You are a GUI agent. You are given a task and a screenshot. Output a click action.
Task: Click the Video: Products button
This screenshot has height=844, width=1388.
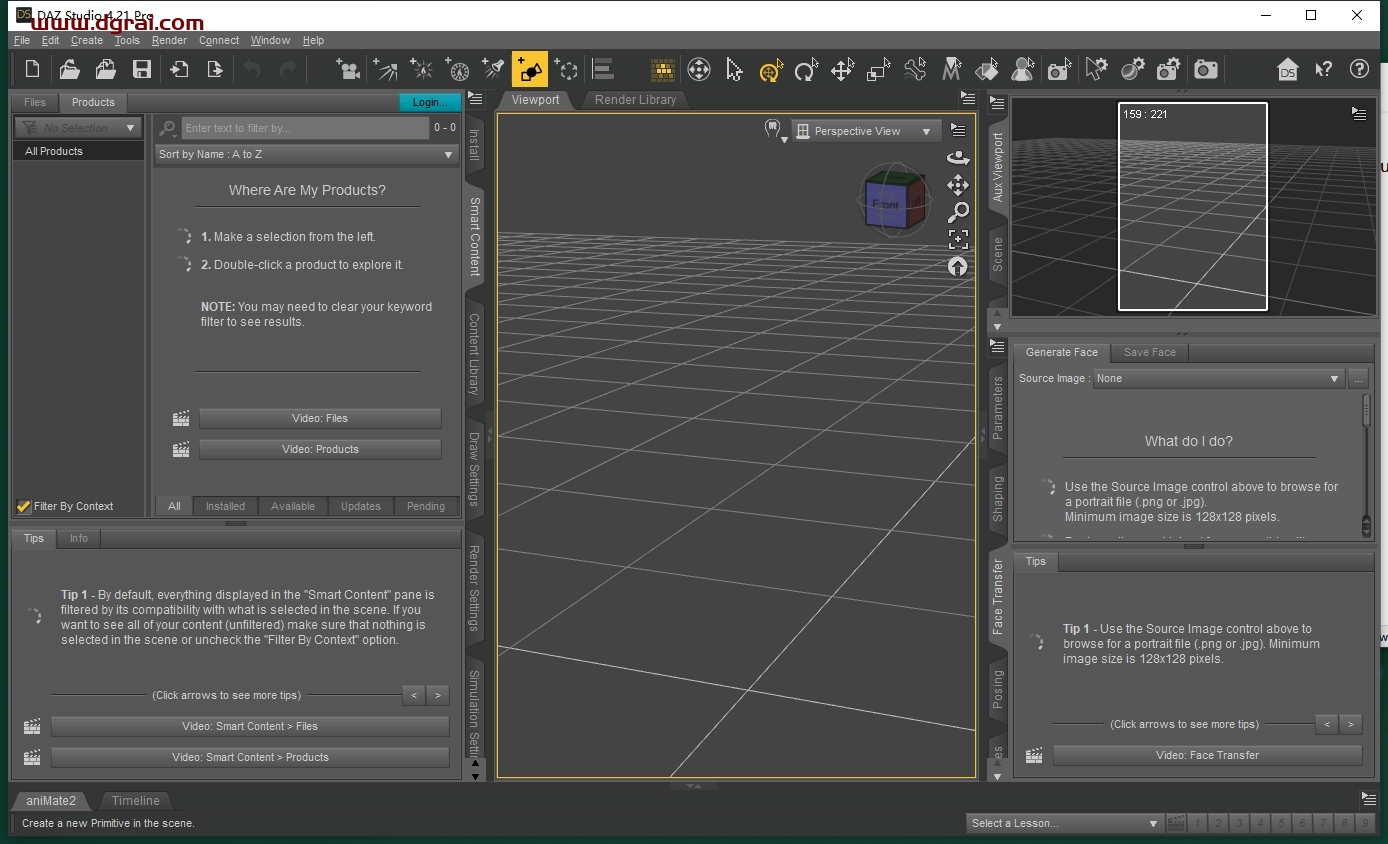click(320, 449)
